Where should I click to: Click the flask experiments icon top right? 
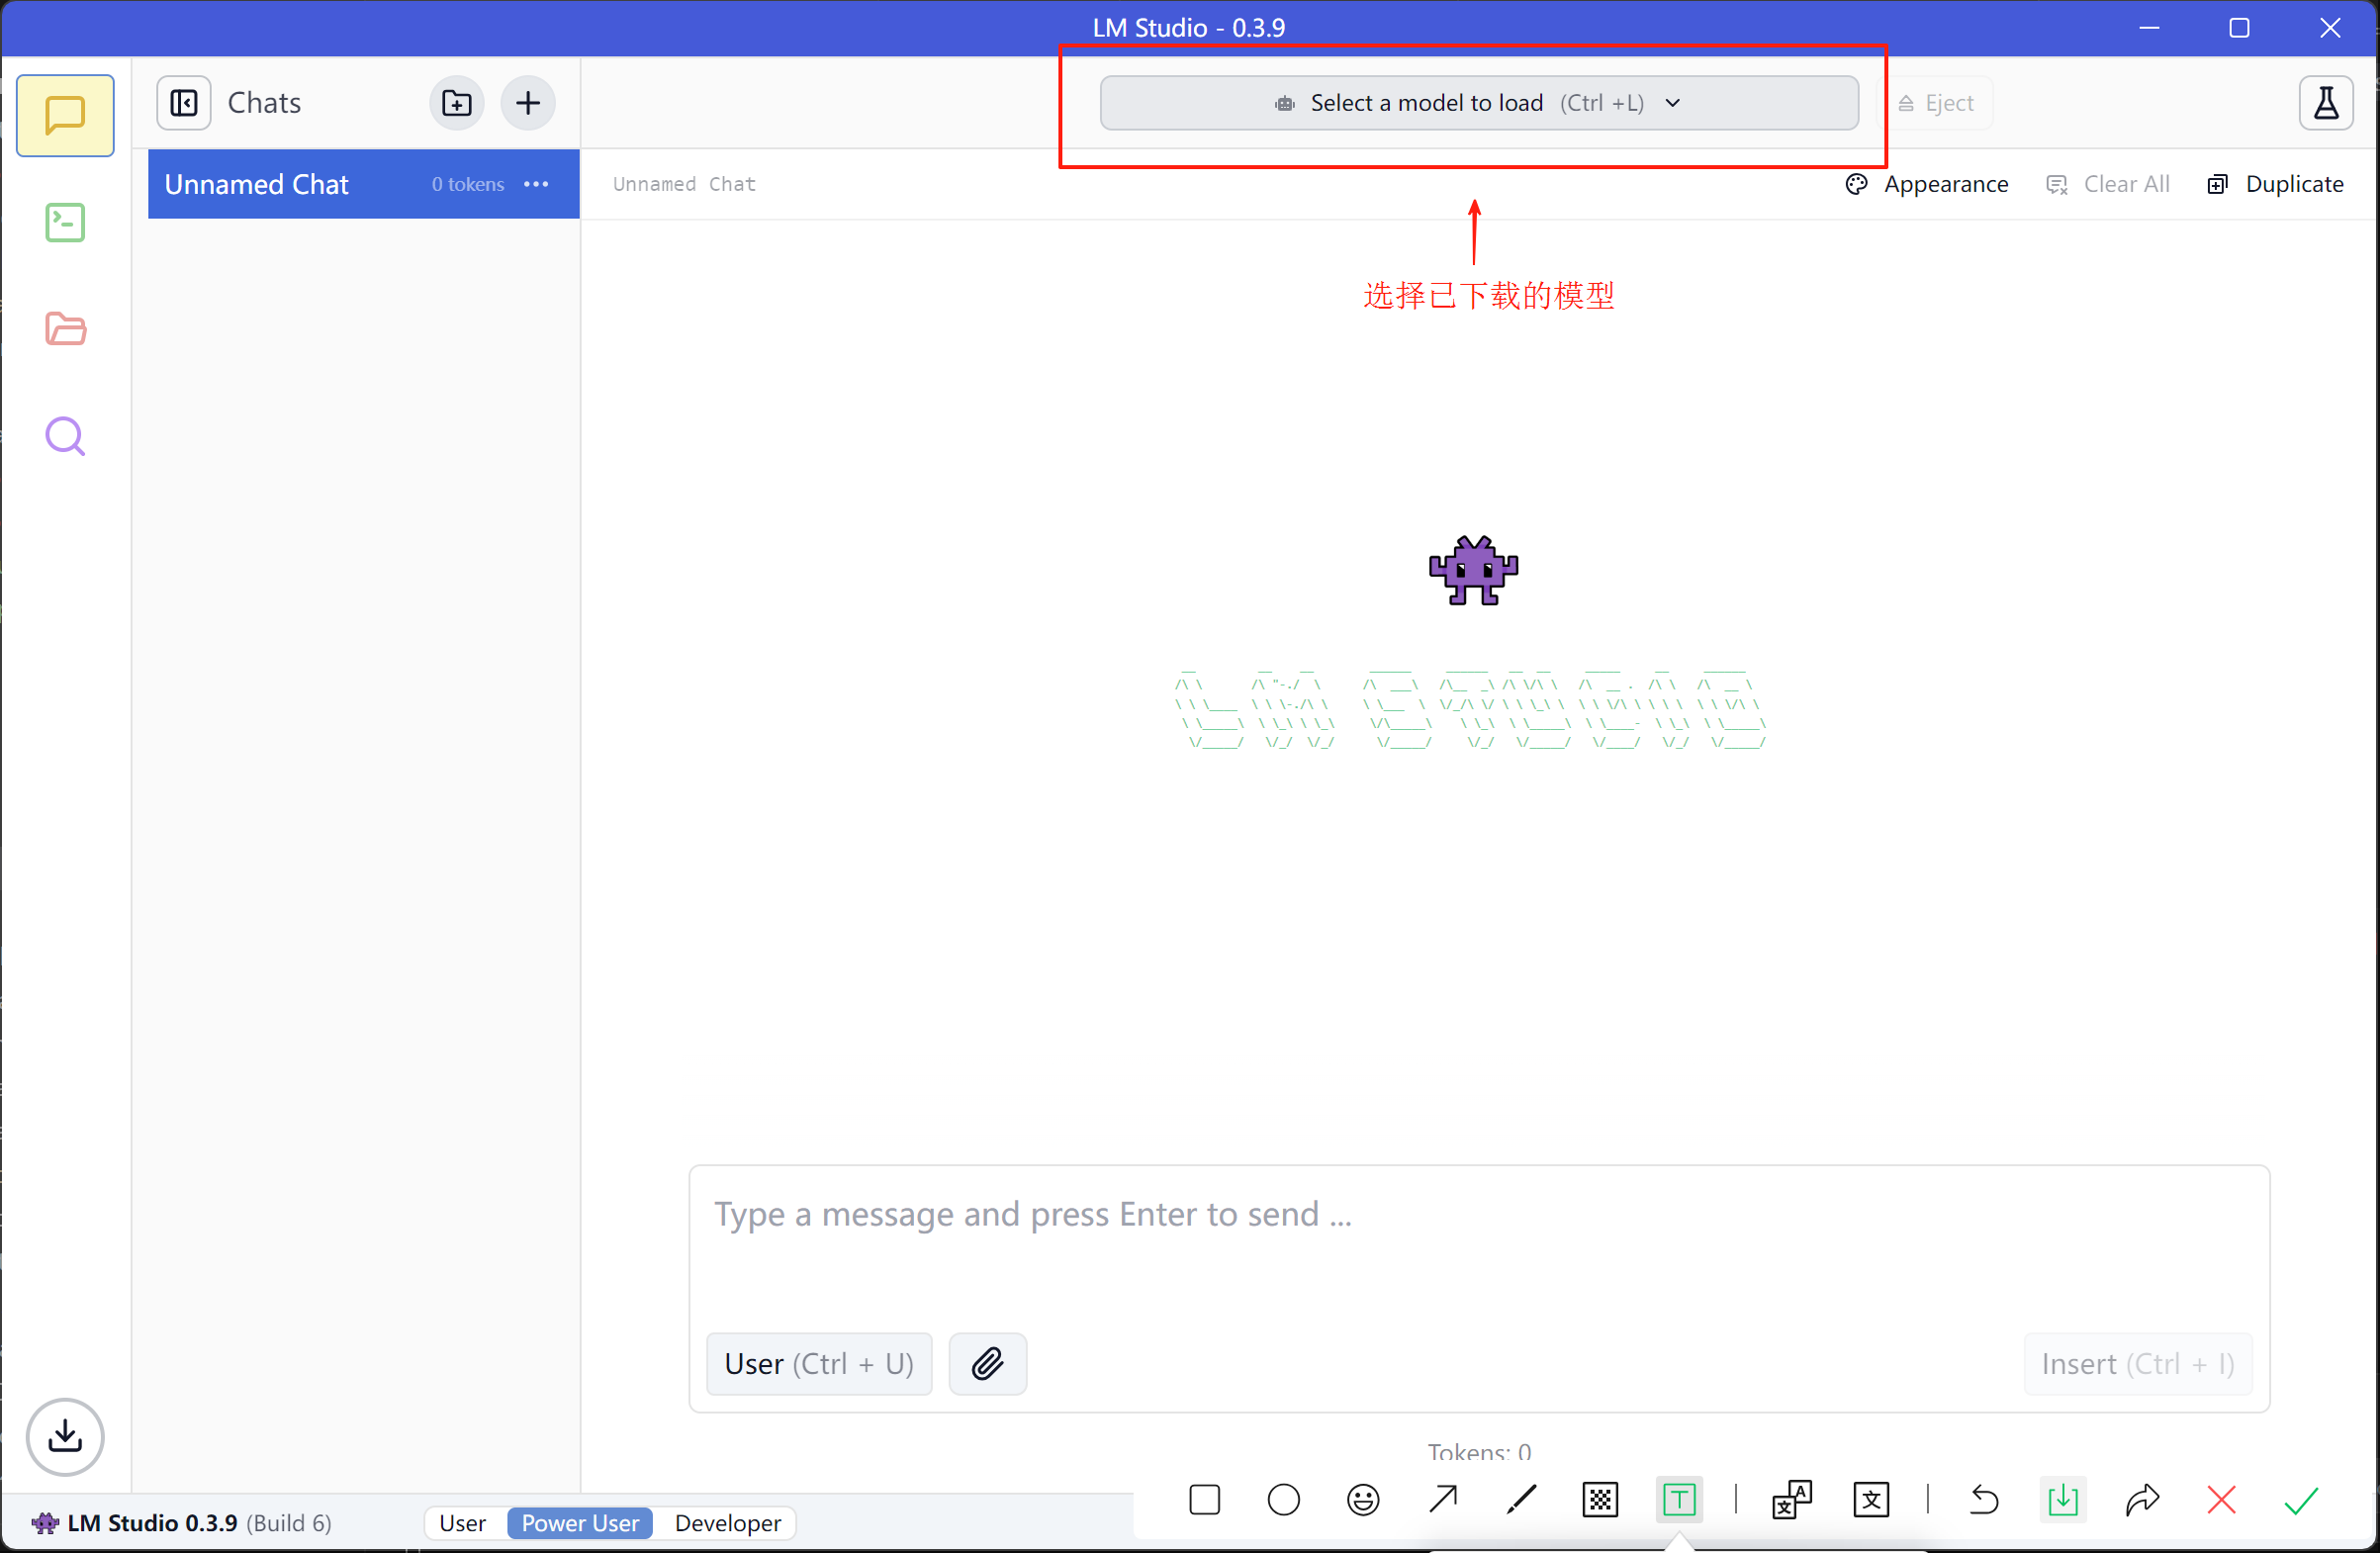(2325, 102)
